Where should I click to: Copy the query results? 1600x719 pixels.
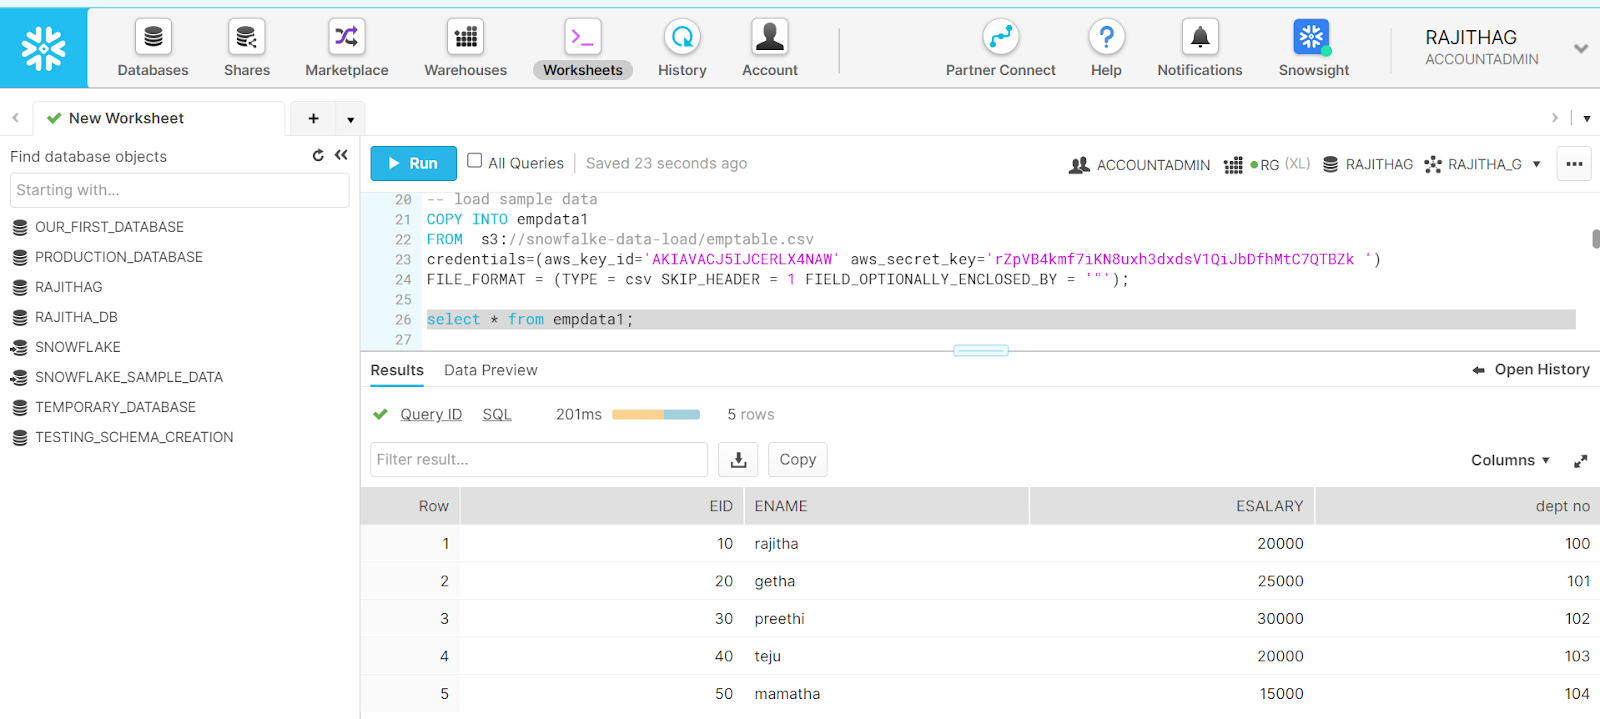point(797,459)
